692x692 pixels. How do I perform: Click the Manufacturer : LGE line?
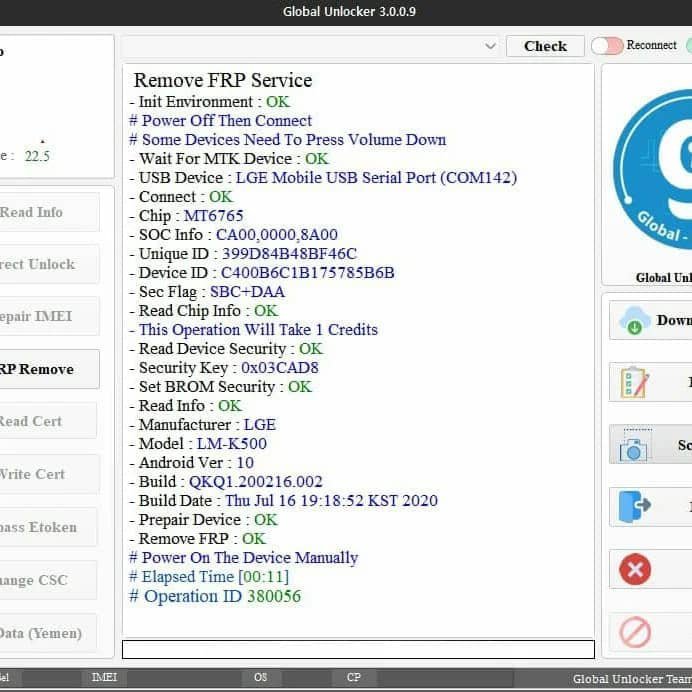coord(203,425)
